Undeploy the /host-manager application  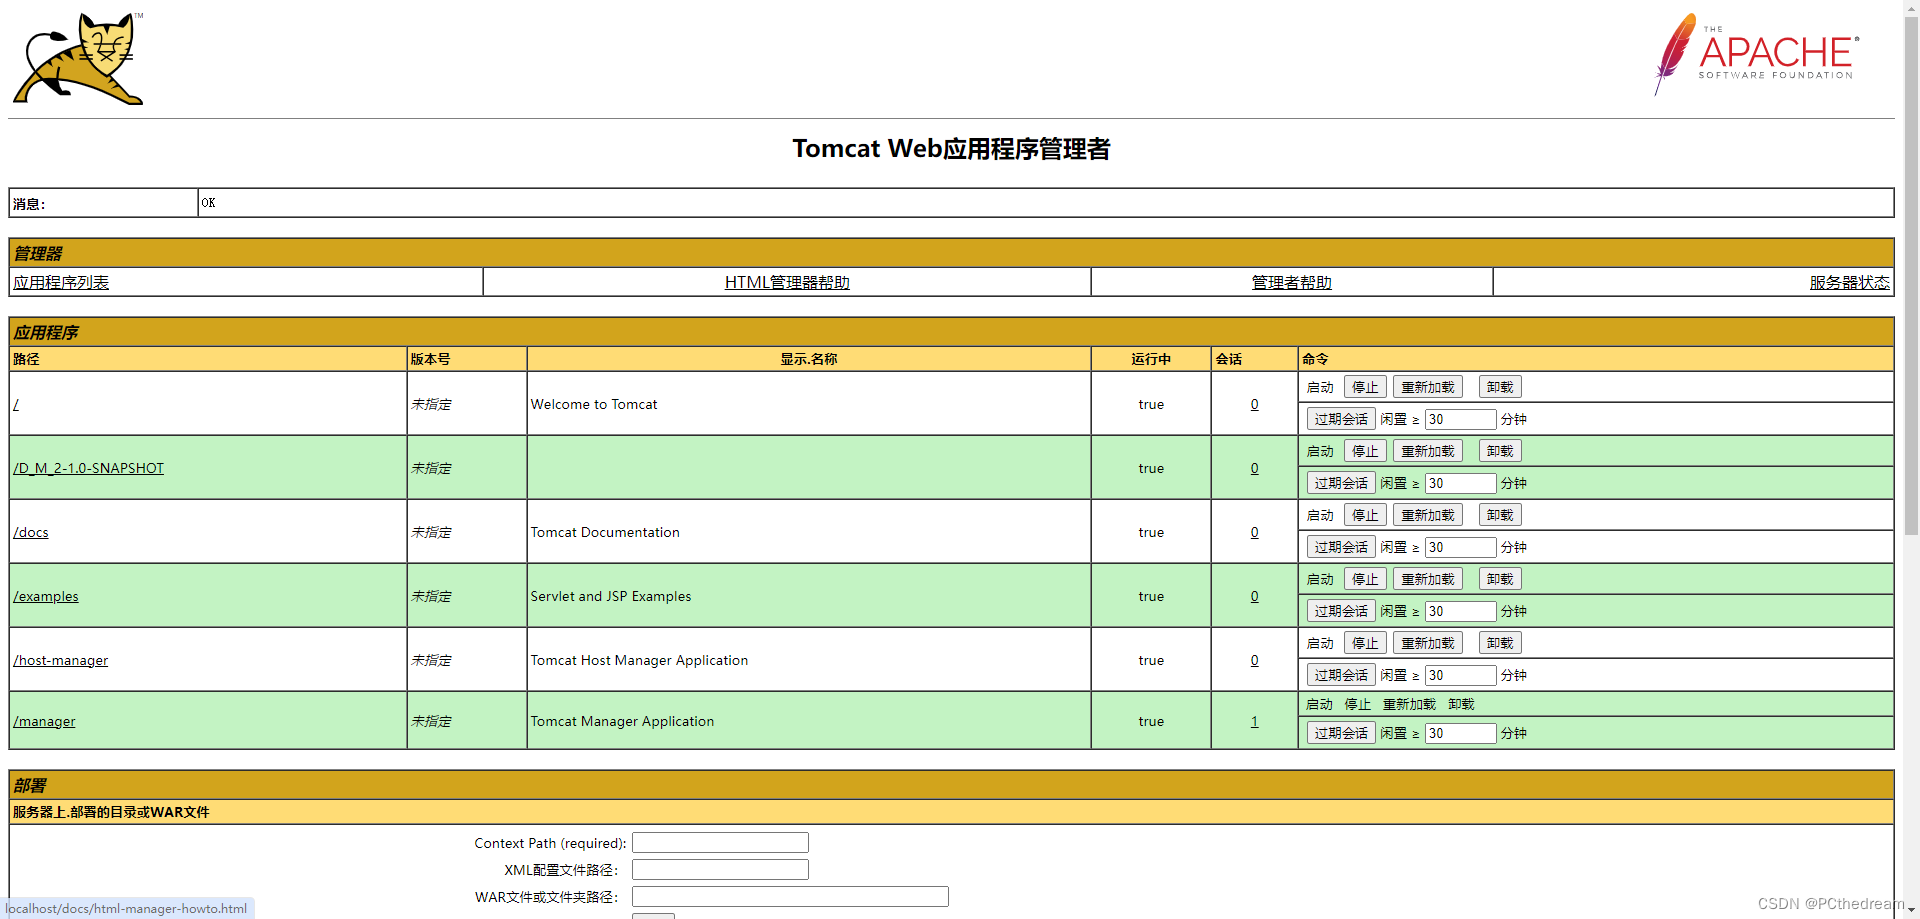[1500, 643]
